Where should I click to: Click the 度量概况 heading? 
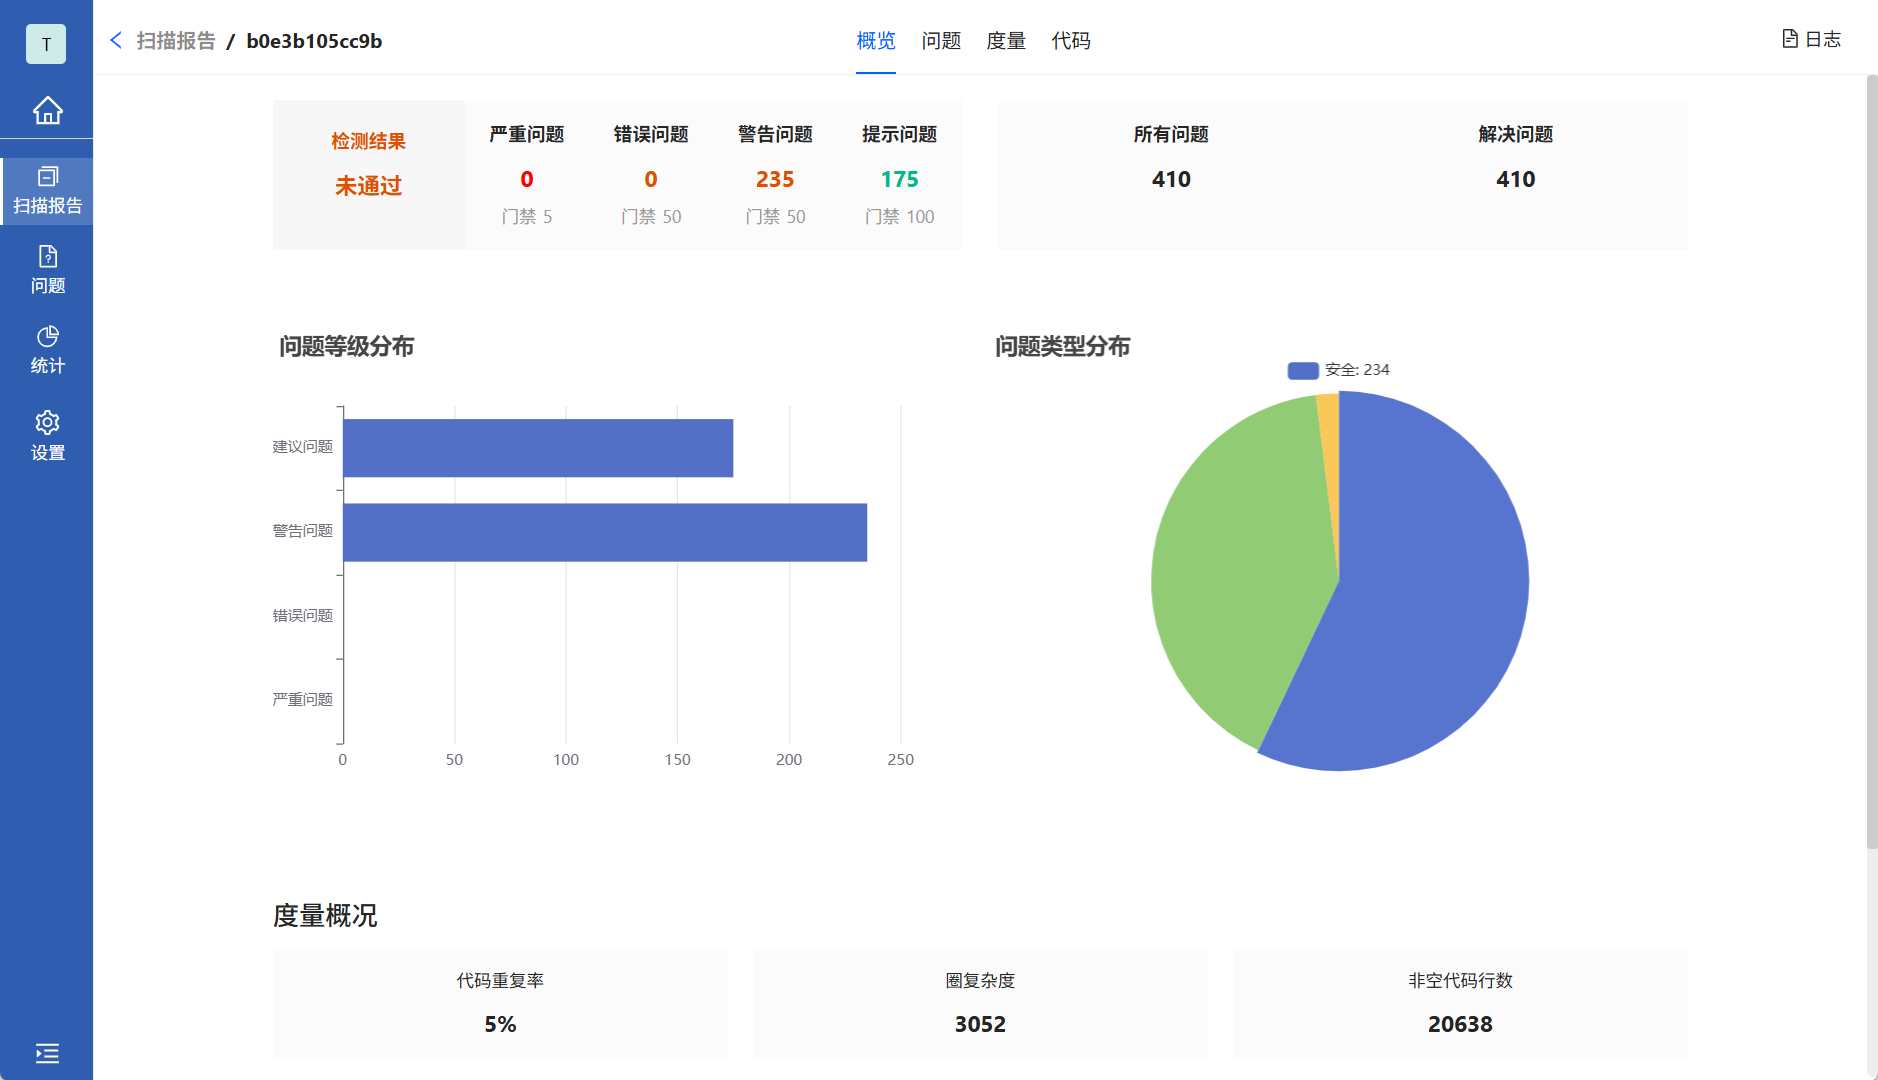click(x=325, y=916)
